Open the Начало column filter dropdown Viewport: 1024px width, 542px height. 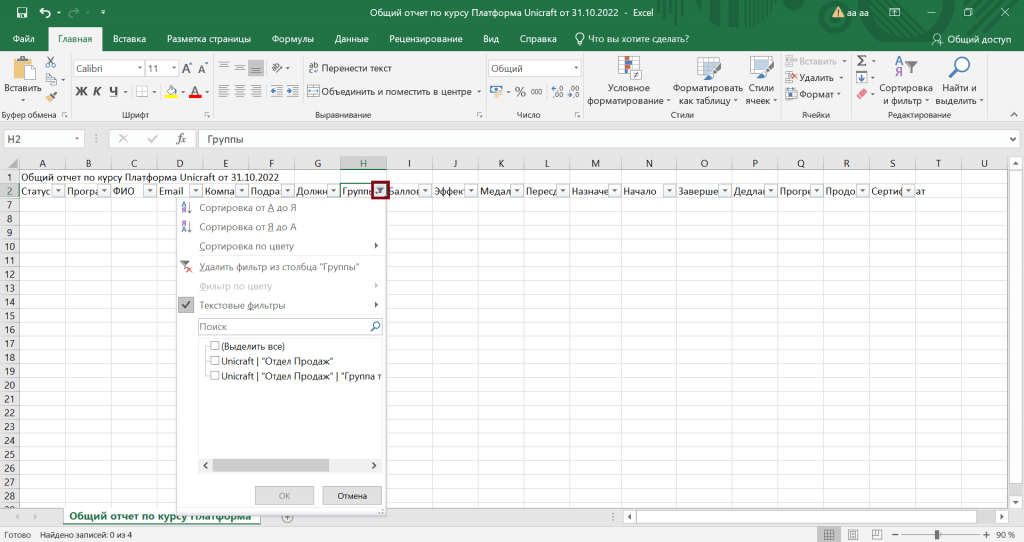click(x=669, y=191)
